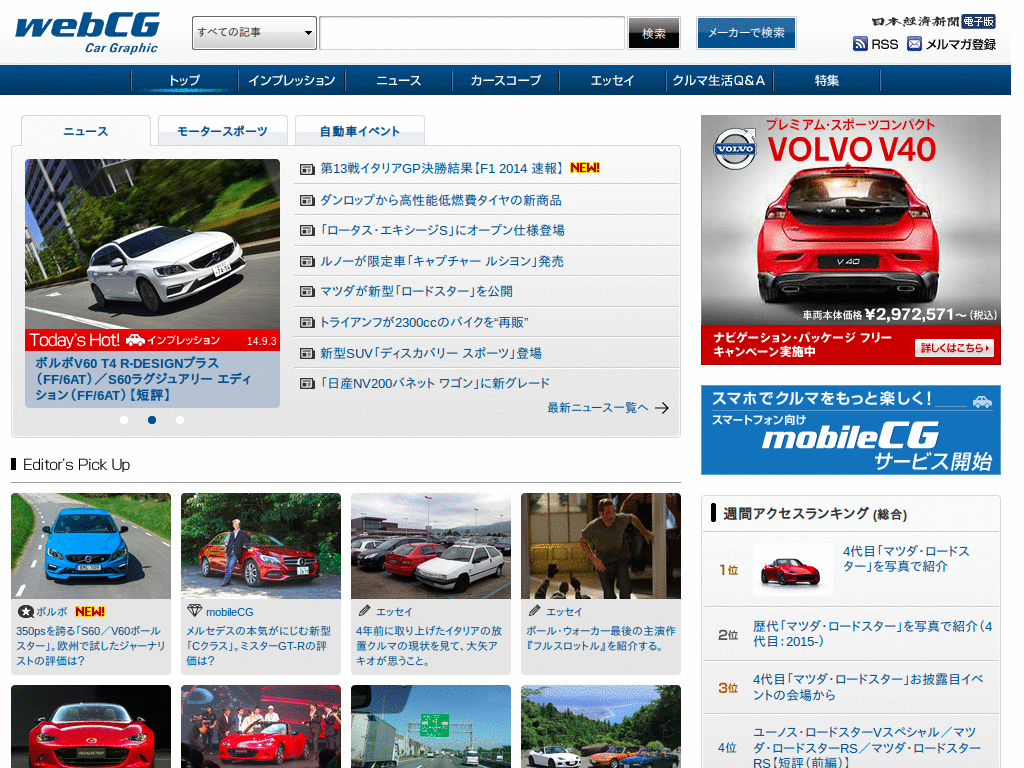
Task: Click the Paul Walker movie thumbnail
Action: 601,546
